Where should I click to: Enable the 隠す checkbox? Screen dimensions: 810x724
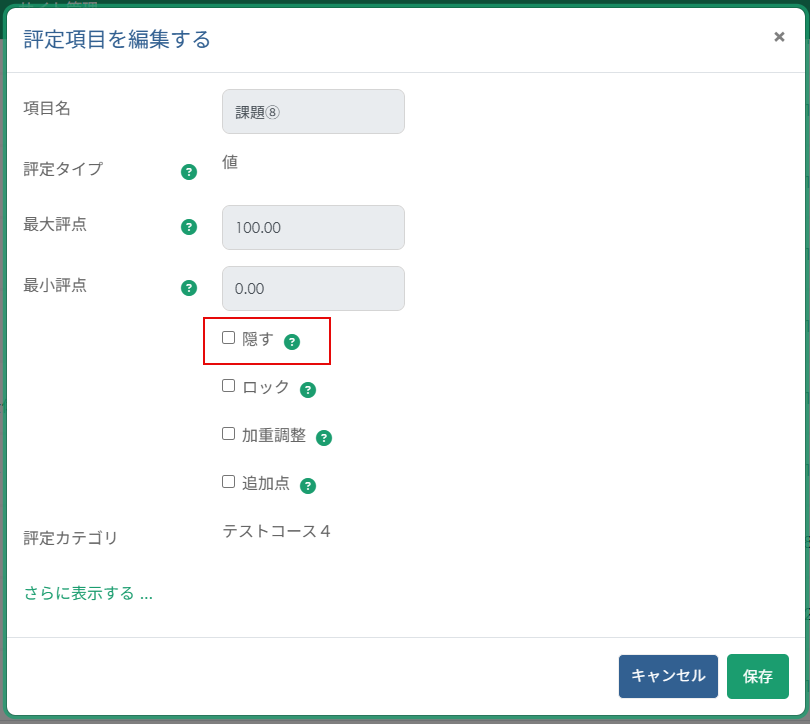coord(228,338)
